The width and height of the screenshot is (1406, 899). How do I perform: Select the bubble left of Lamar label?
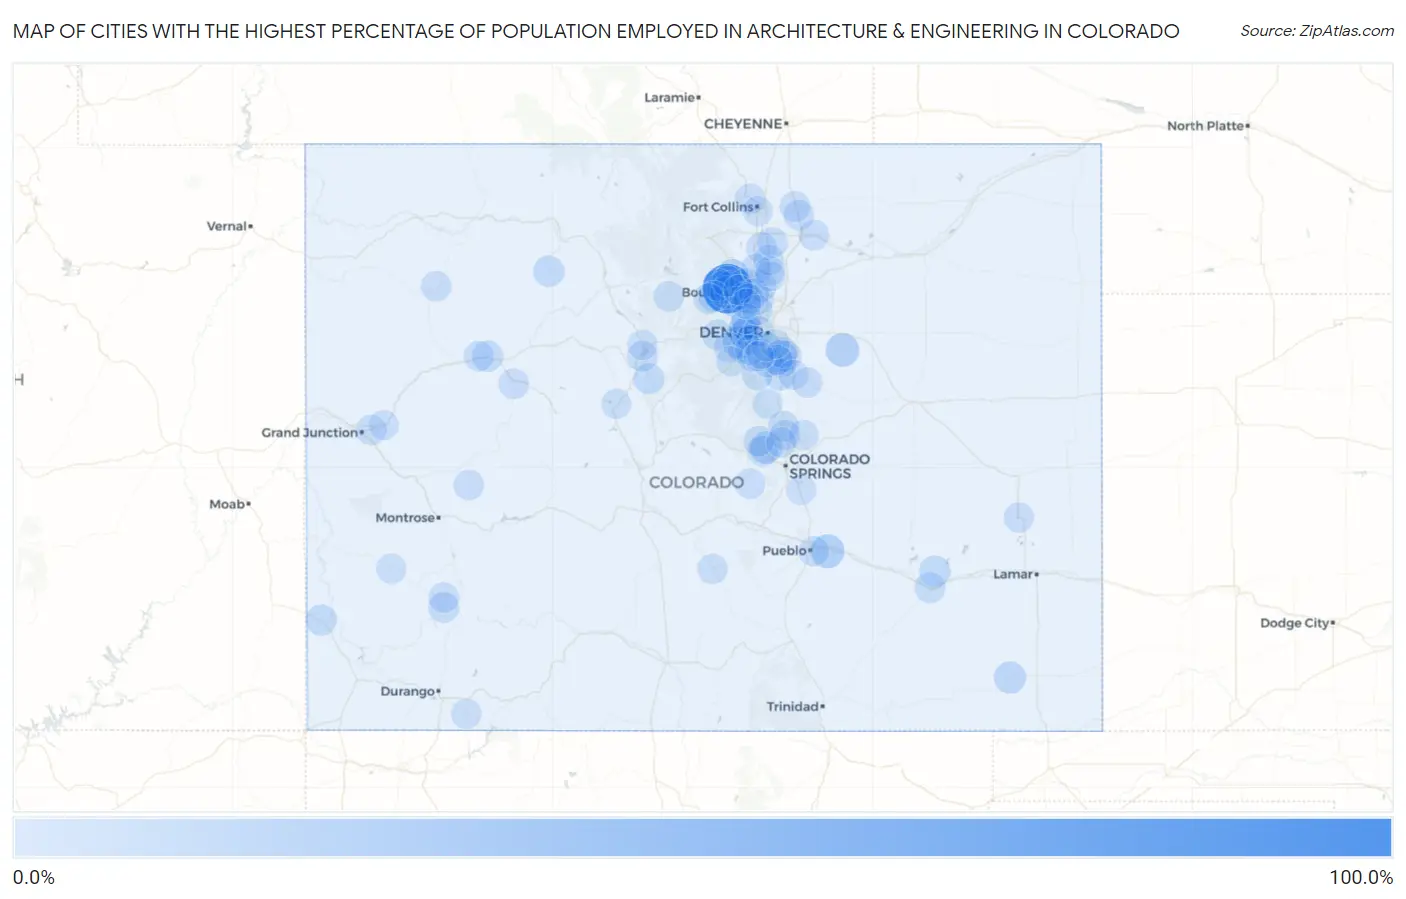point(934,572)
